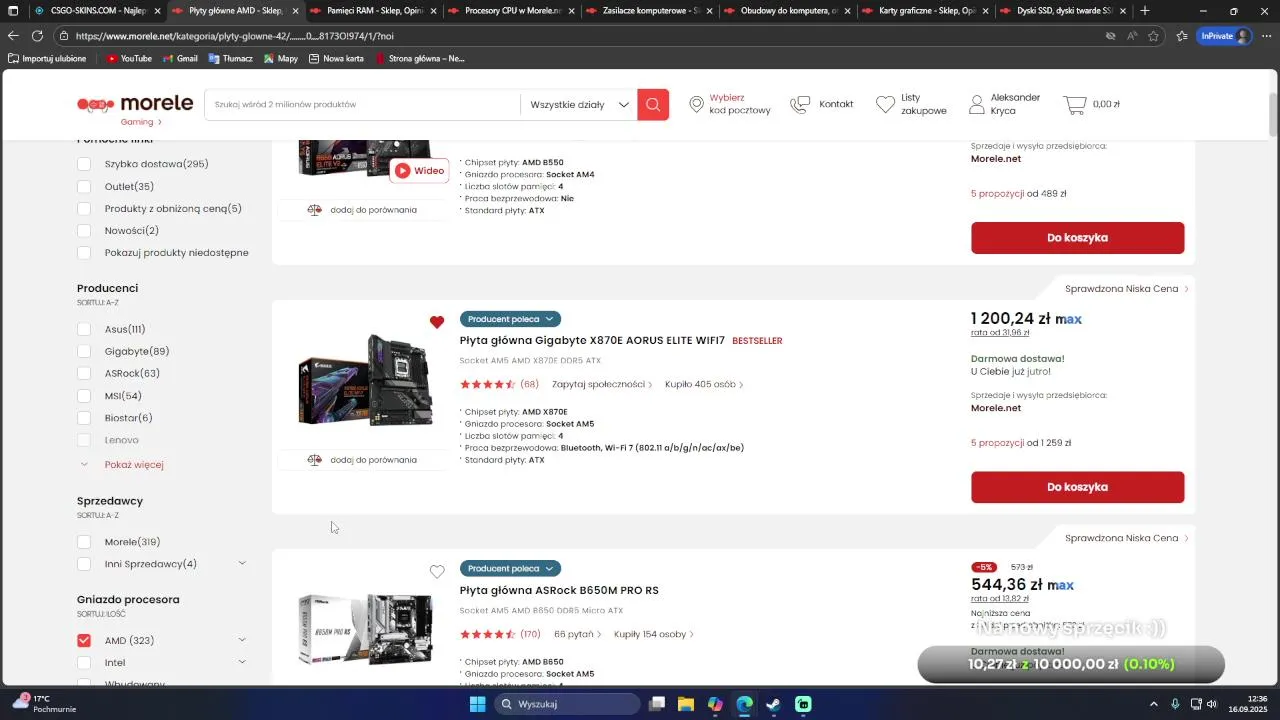The width and height of the screenshot is (1280, 720).
Task: Click the browser address bar URL
Action: (235, 36)
